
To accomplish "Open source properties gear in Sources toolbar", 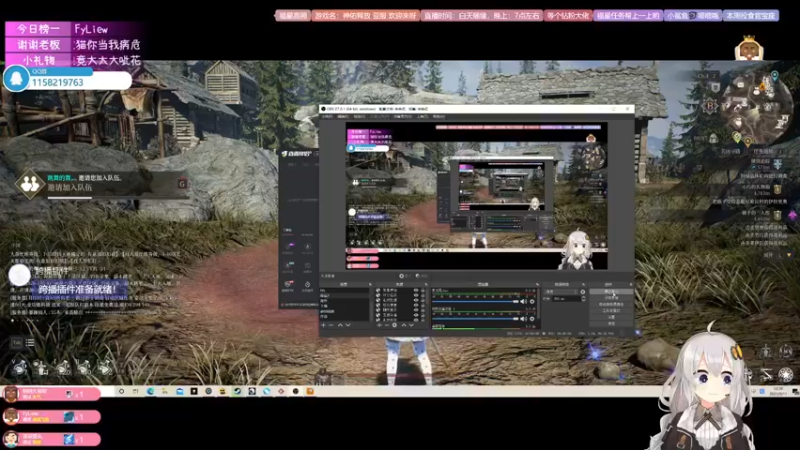I will coord(394,325).
